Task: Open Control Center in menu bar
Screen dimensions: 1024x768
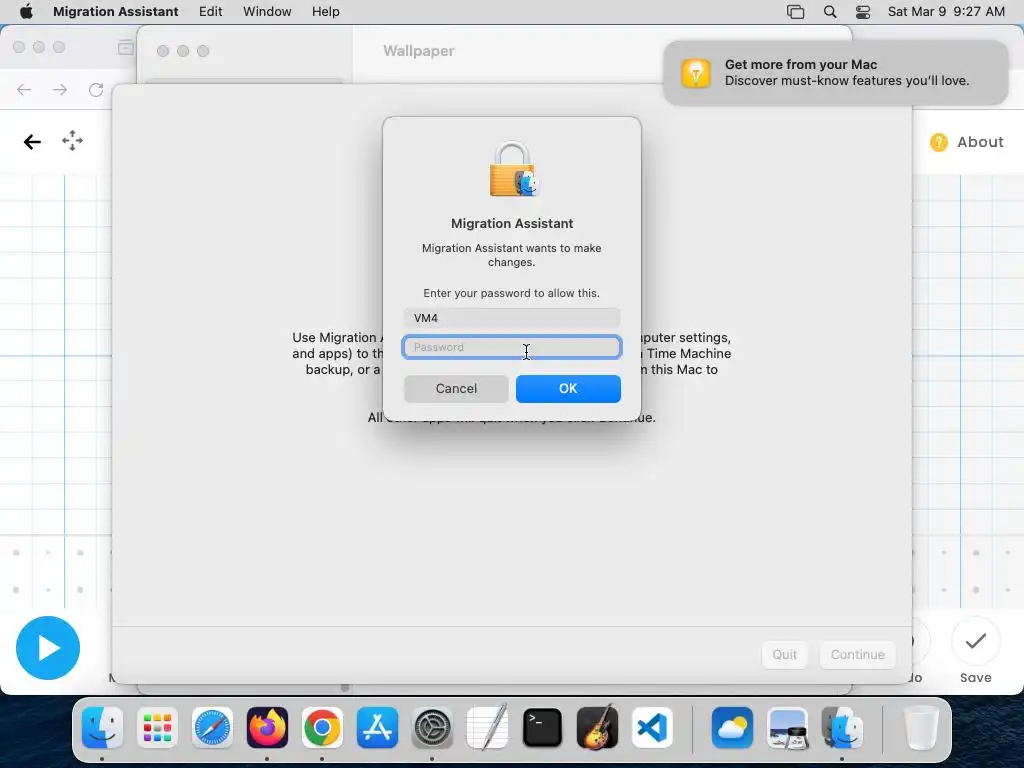Action: click(863, 11)
